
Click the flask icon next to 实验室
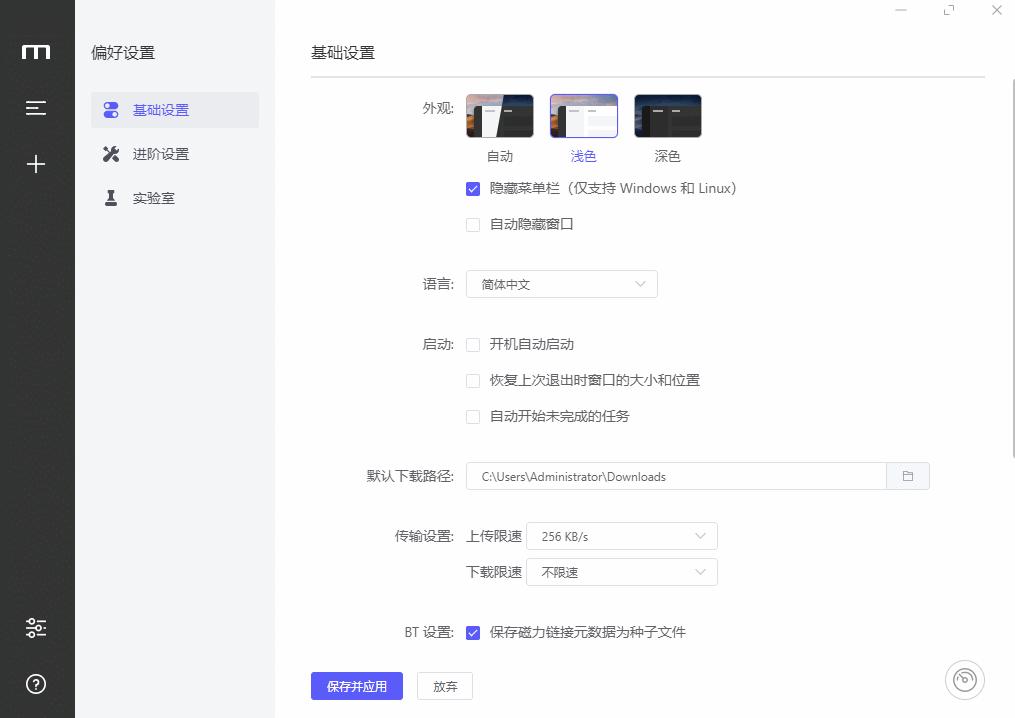pos(110,198)
